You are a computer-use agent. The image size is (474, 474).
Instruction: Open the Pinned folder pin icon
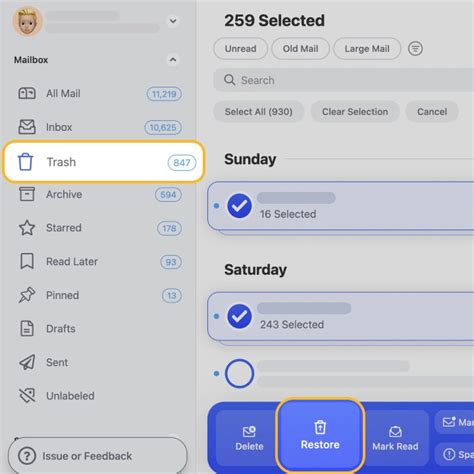[27, 295]
